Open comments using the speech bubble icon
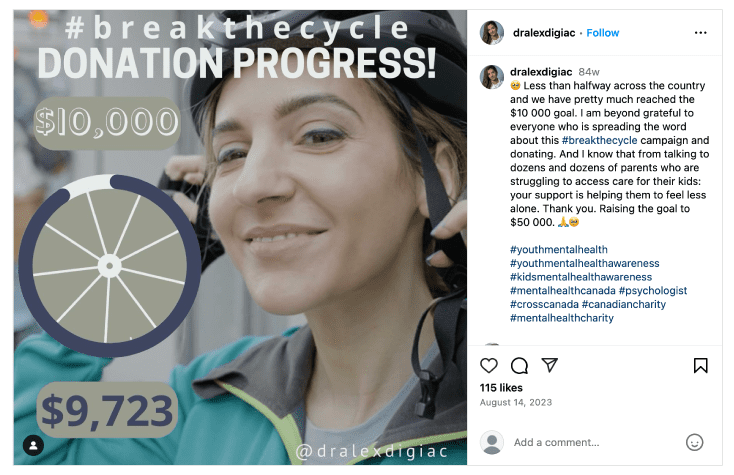734x475 pixels. pyautogui.click(x=519, y=365)
